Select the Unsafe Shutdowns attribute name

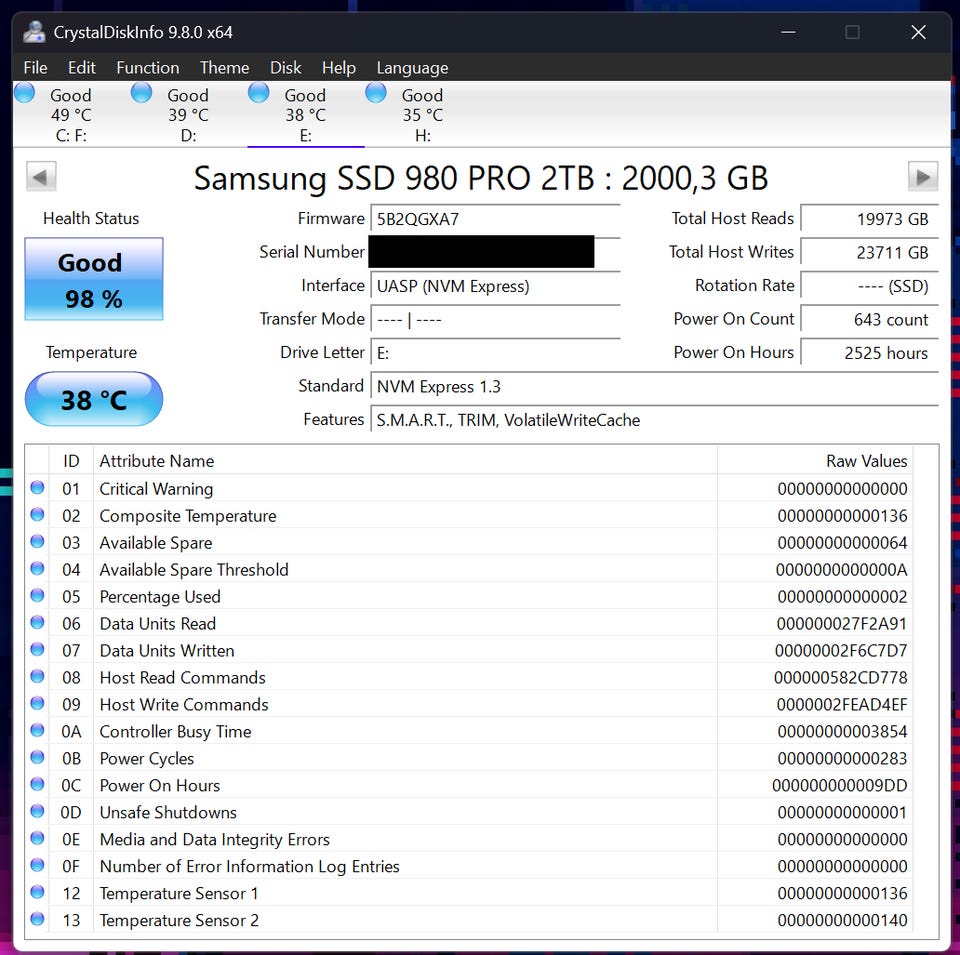pos(168,812)
